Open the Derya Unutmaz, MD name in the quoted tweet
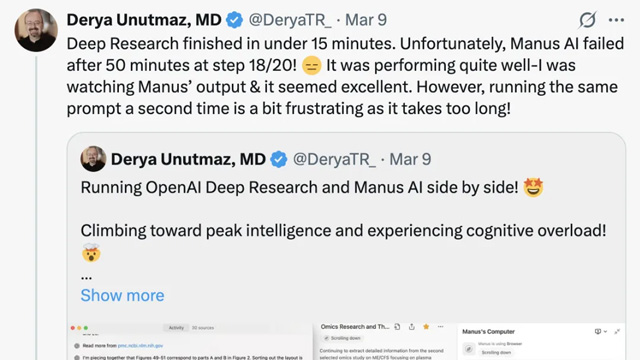Screen dimensions: 640x360 point(188,159)
